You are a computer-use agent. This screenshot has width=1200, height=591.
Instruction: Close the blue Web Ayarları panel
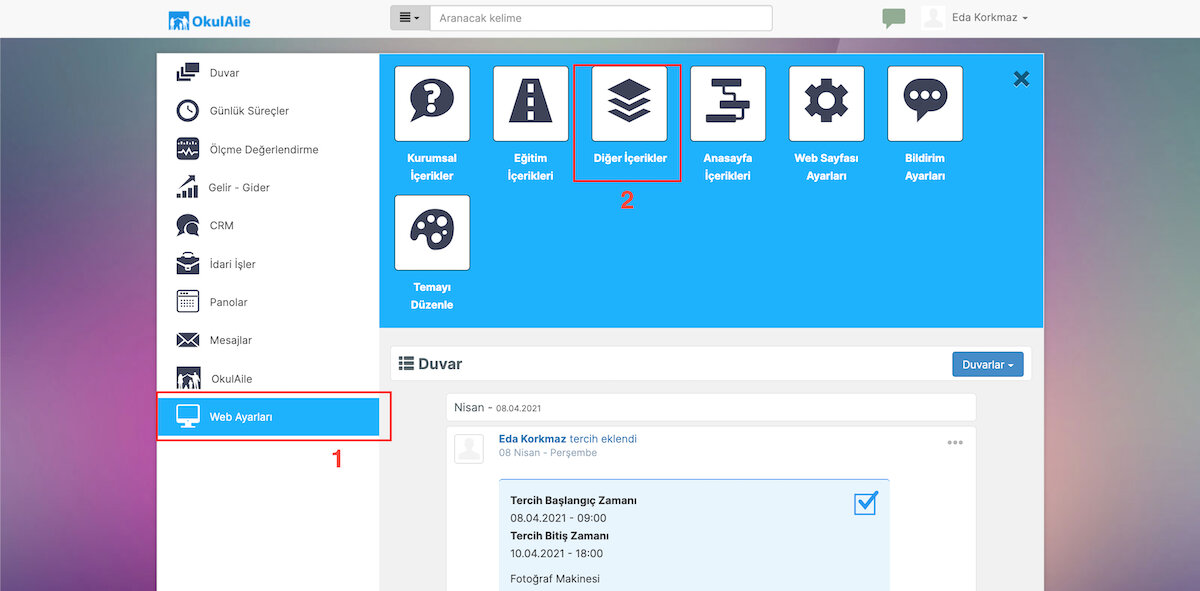point(1021,79)
